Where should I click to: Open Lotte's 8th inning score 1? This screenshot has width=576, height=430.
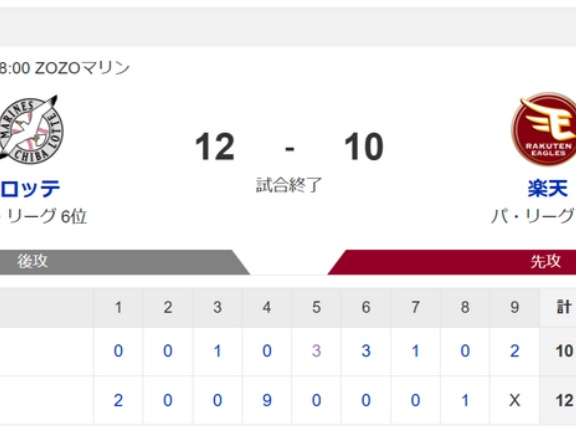[x=465, y=400]
